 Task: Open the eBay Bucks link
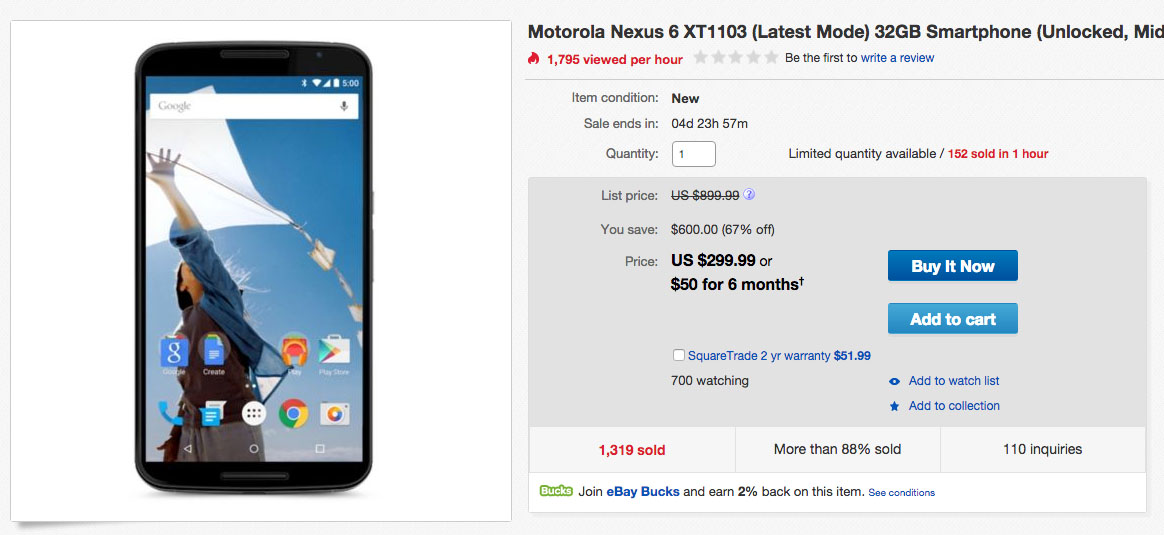[643, 492]
